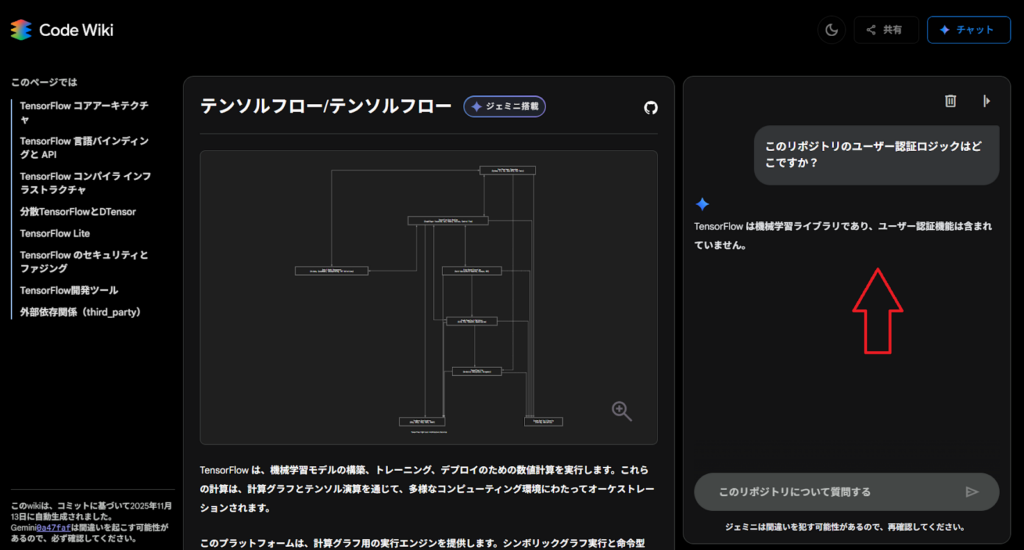Open TensorFlow のセキュリティとファジング section
This screenshot has height=550, width=1024.
(x=85, y=262)
